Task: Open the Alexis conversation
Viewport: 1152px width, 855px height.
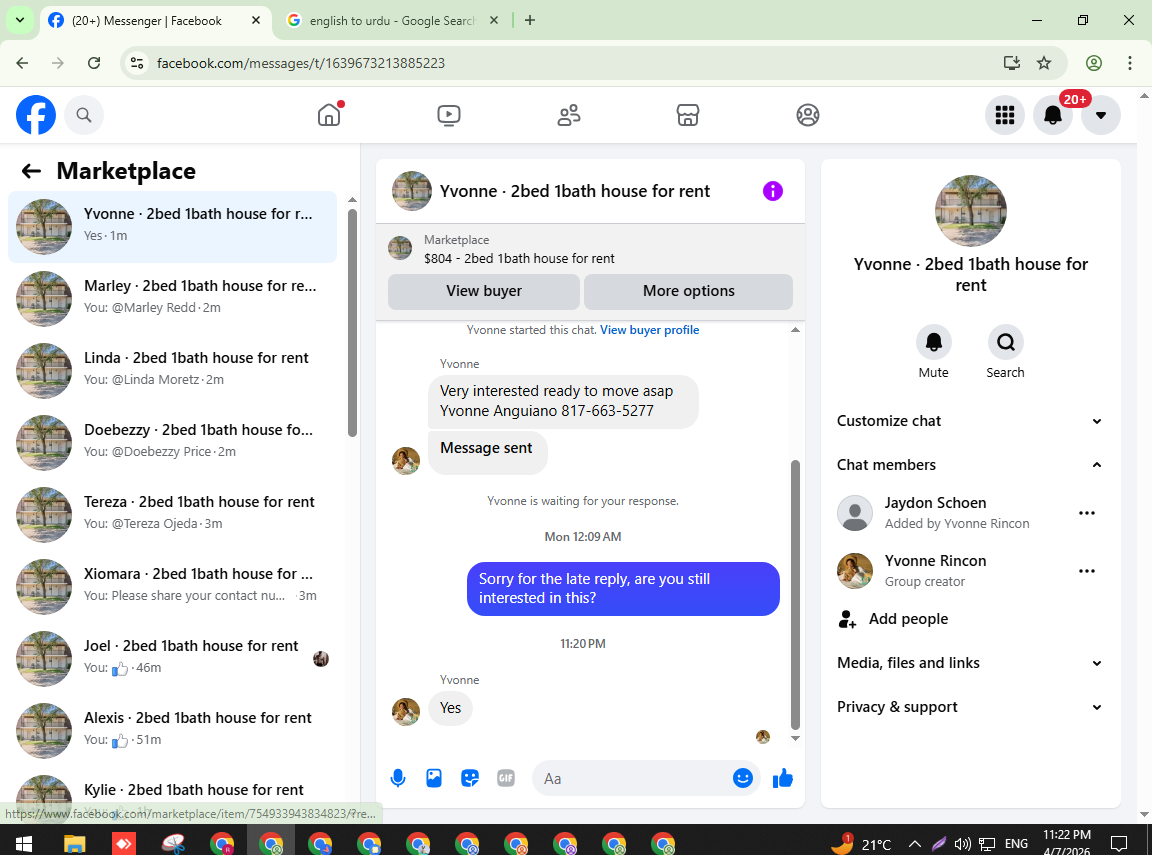Action: (x=173, y=731)
